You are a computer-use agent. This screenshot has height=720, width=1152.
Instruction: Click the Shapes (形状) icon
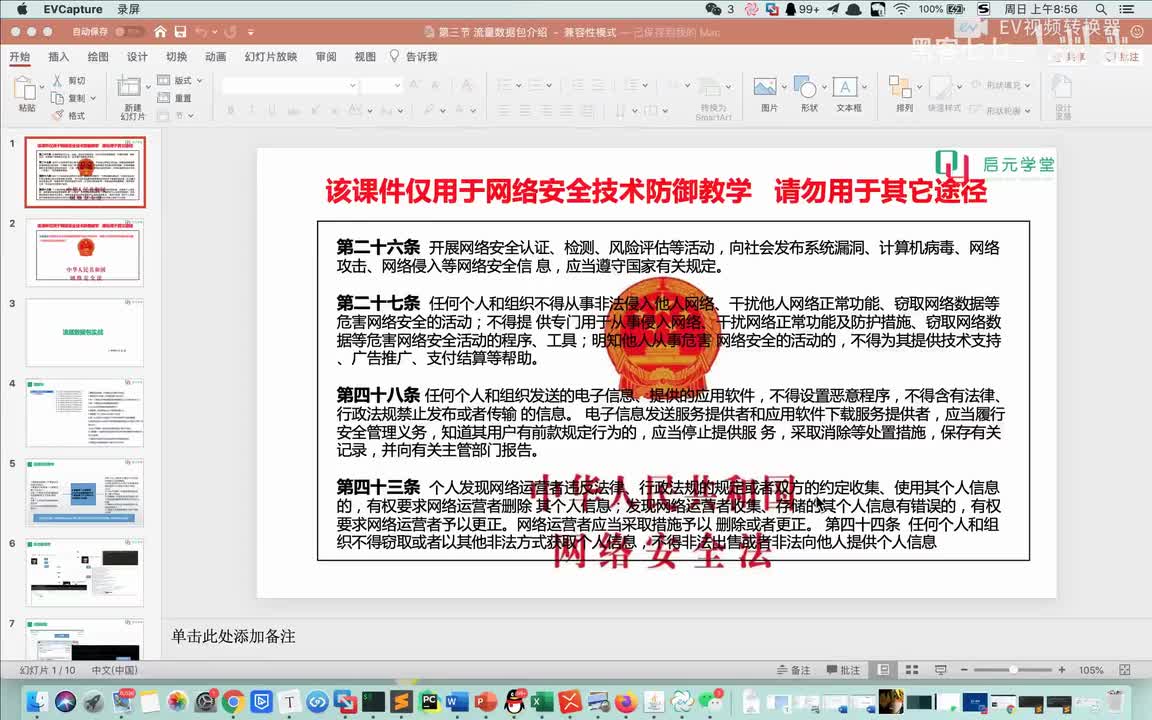(805, 87)
